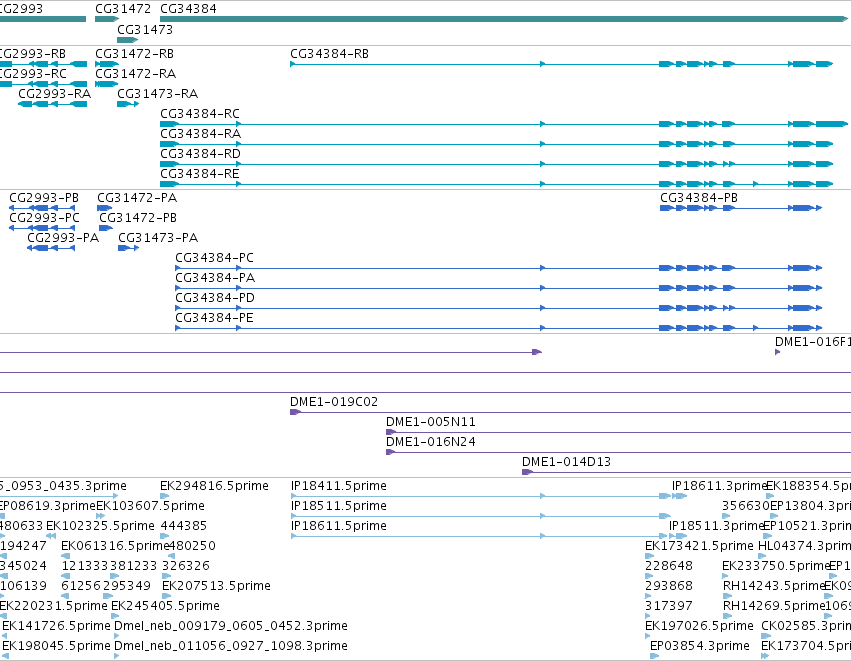
Task: Click the CG31472-PA protein label
Action: pyautogui.click(x=137, y=198)
